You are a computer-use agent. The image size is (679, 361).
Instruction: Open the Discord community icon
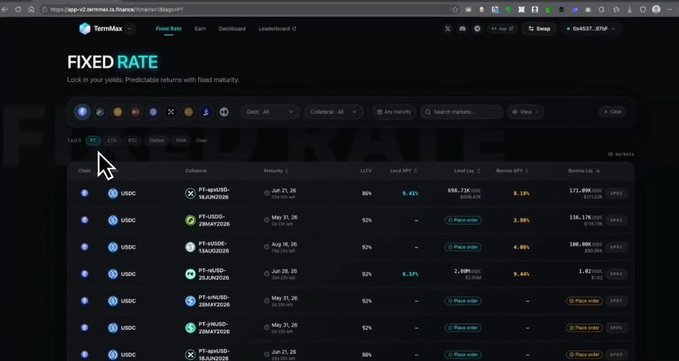[x=462, y=29]
